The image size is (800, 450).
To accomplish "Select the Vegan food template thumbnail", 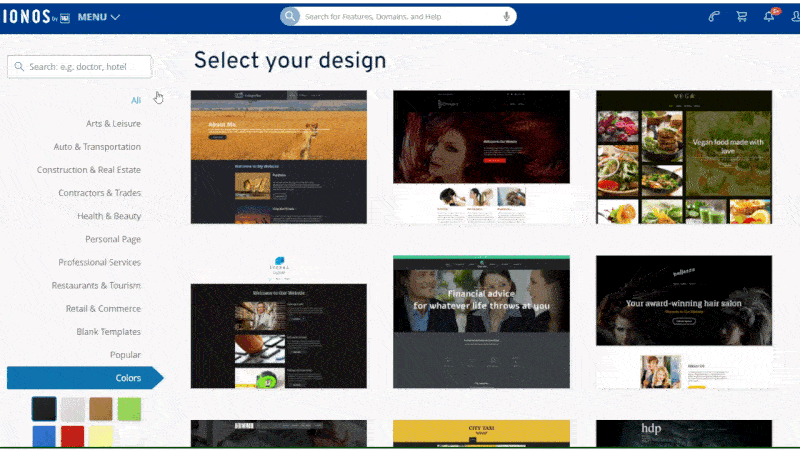I will click(684, 157).
